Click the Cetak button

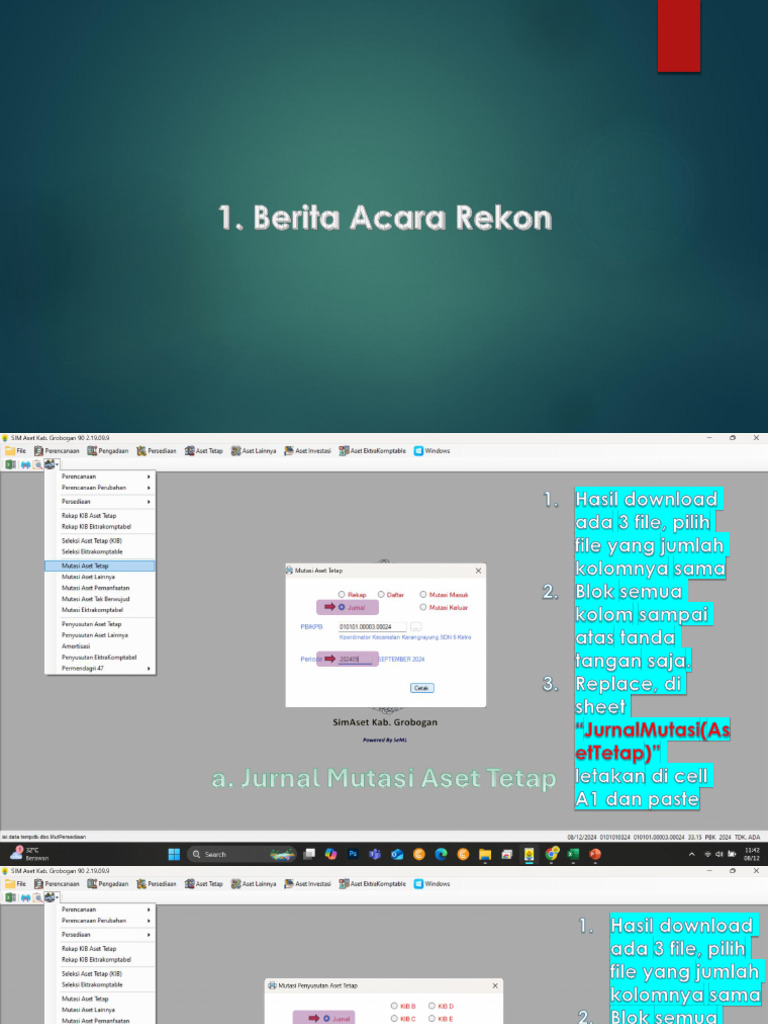pos(422,688)
